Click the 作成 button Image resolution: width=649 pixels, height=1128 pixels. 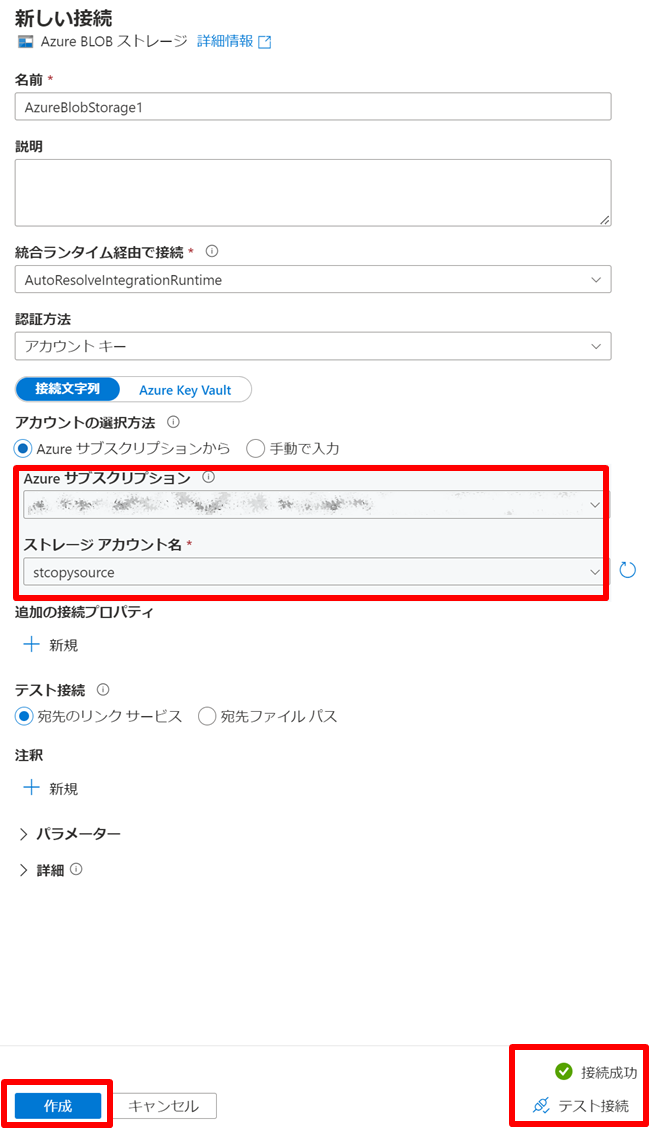click(58, 1106)
